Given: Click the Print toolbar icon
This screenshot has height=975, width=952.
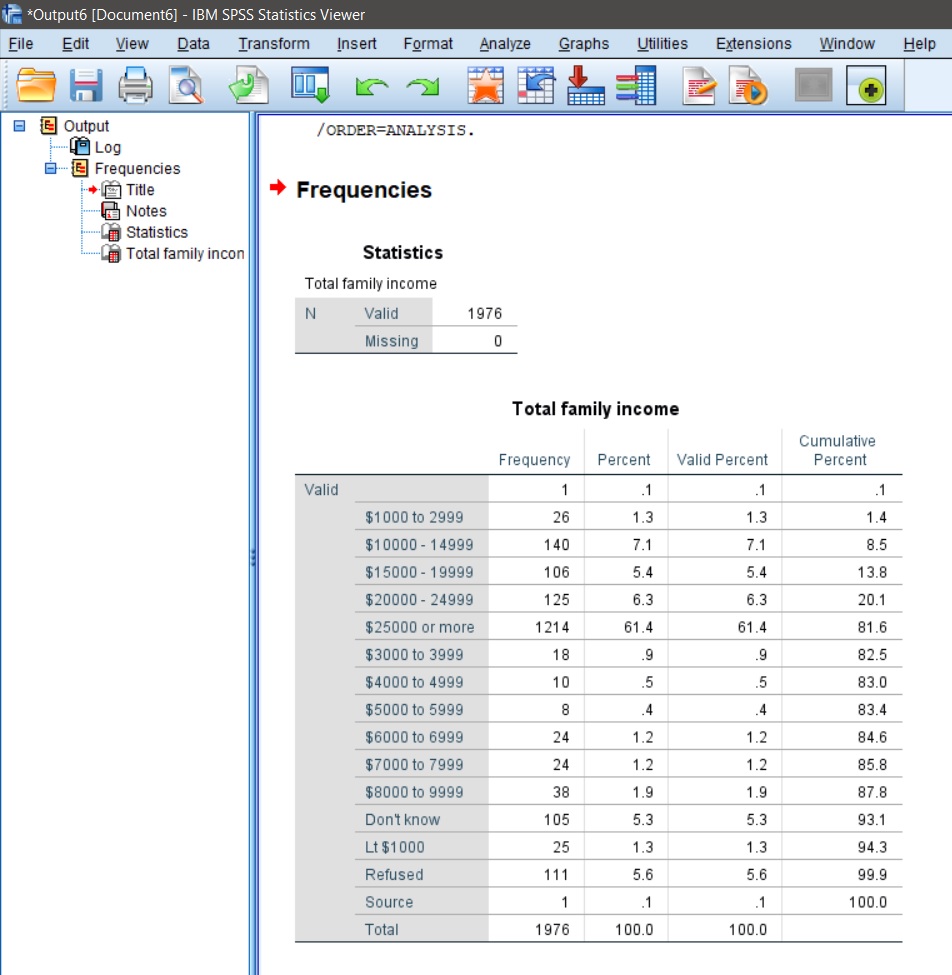Looking at the screenshot, I should tap(136, 87).
